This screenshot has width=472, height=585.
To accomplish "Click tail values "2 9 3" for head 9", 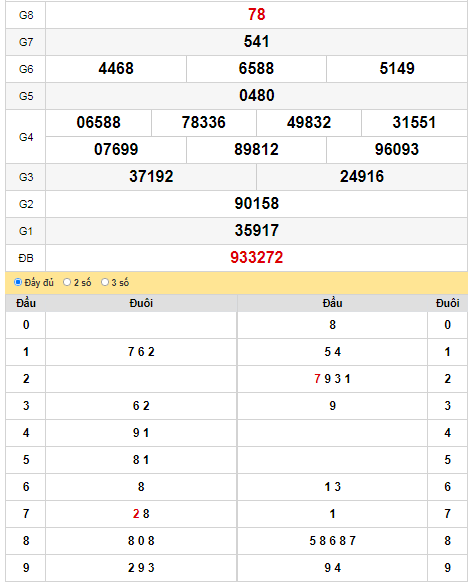I will pyautogui.click(x=141, y=568).
